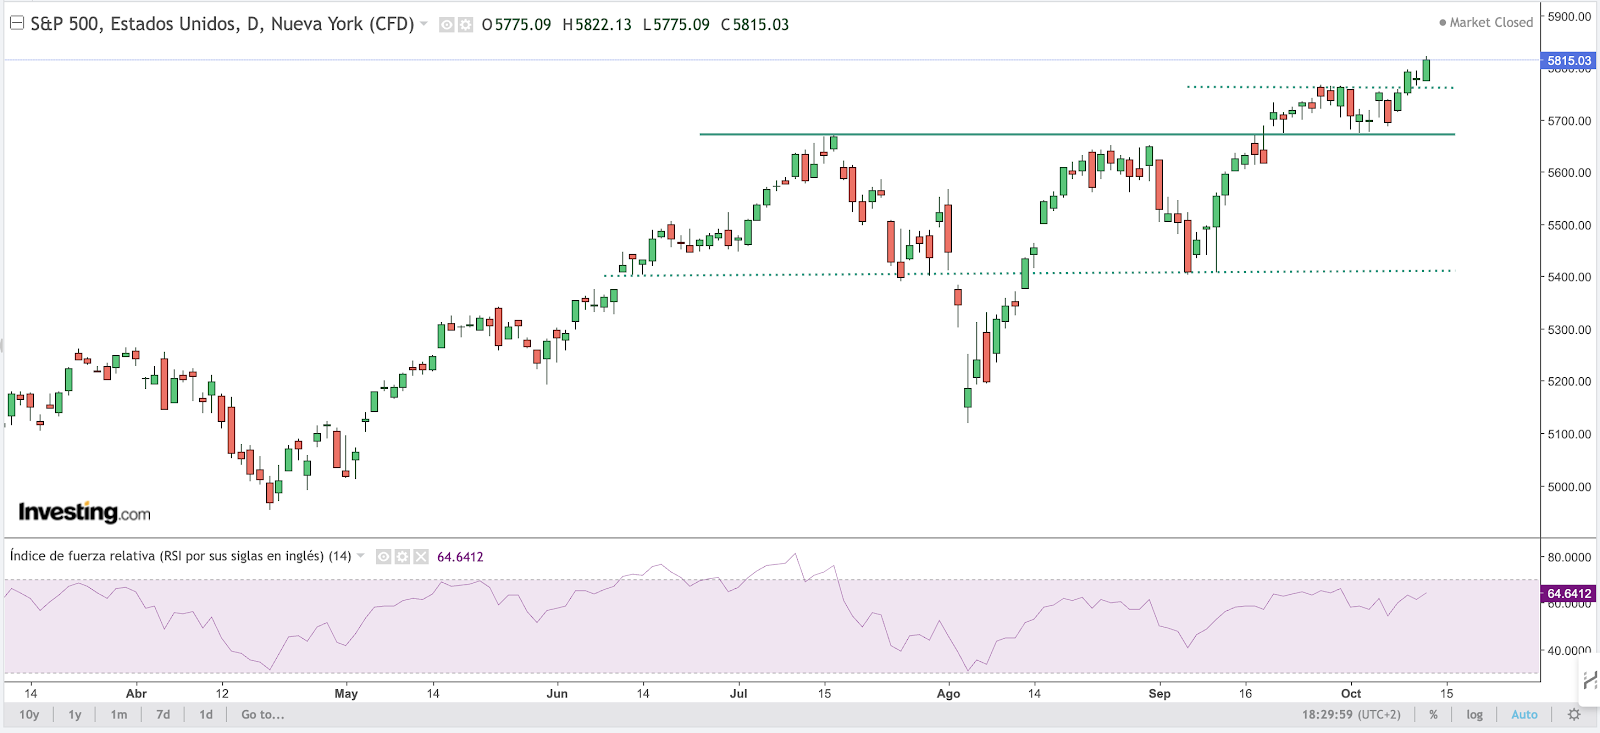Open chart settings gear in bottom bar

click(x=1574, y=714)
